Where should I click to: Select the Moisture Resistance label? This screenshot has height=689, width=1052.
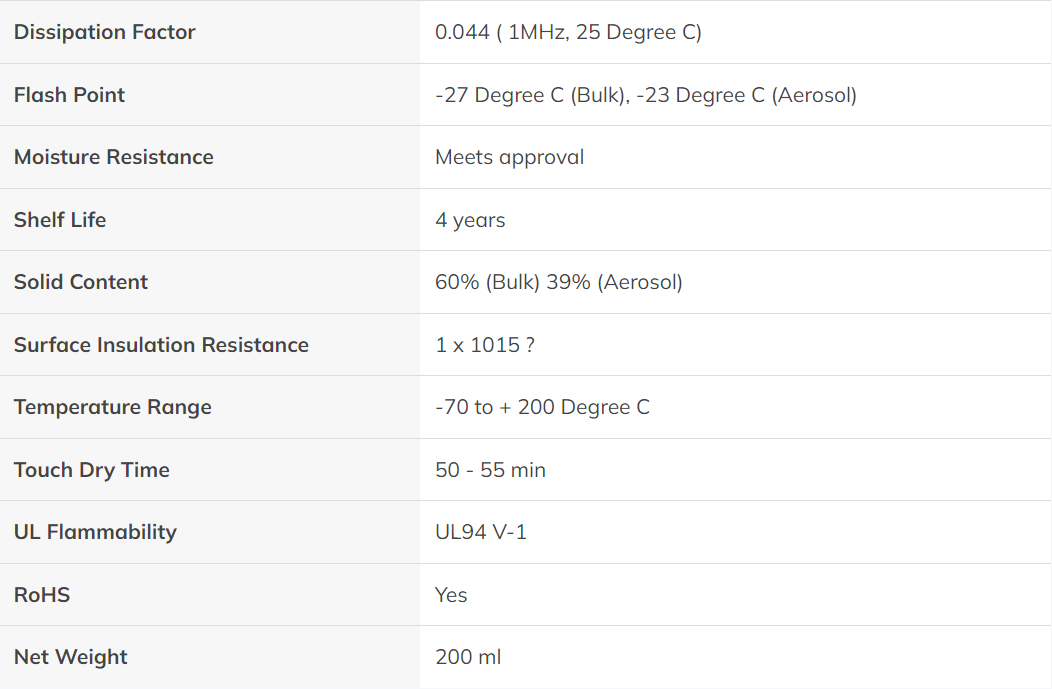(x=114, y=157)
